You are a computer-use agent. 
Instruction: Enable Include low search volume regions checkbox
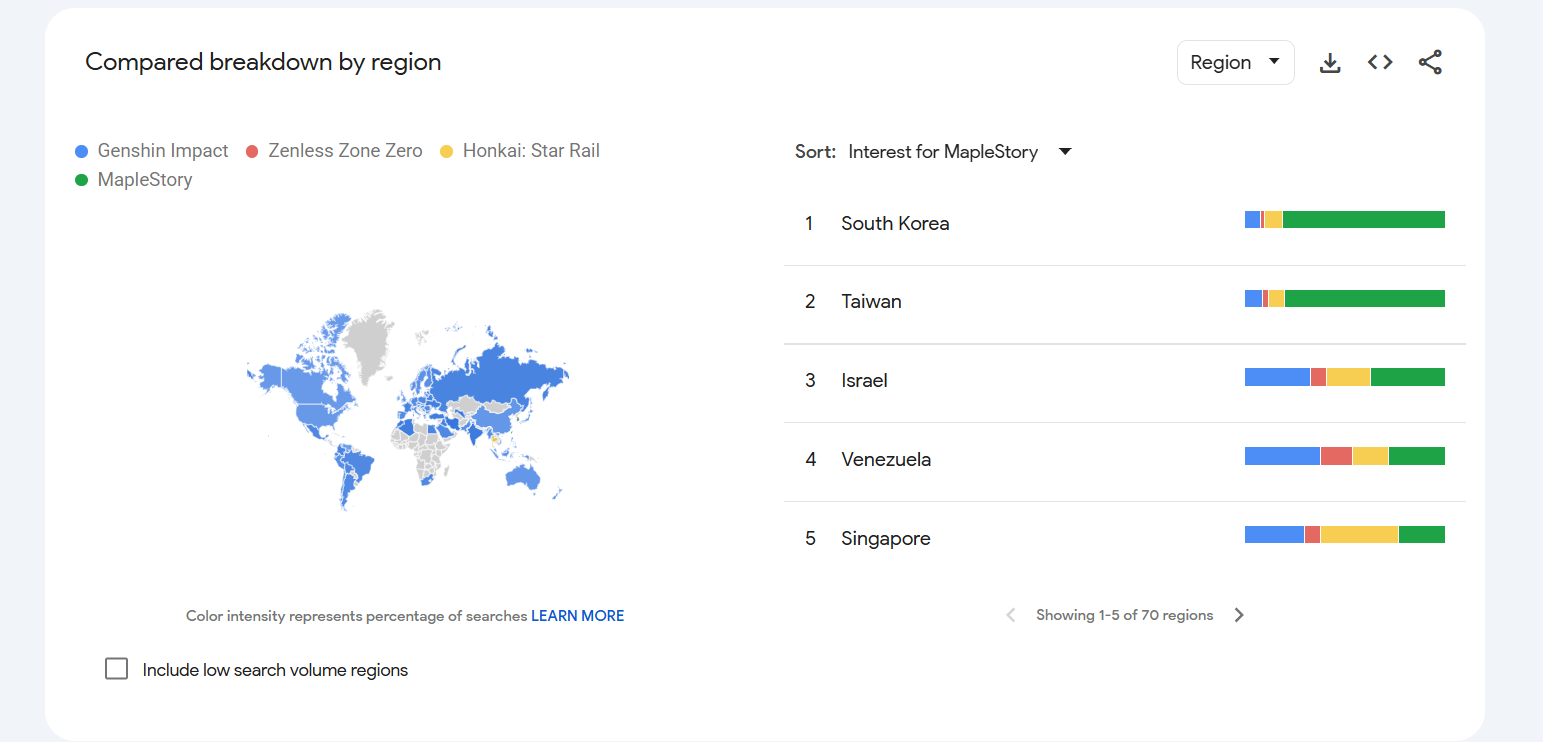tap(117, 669)
